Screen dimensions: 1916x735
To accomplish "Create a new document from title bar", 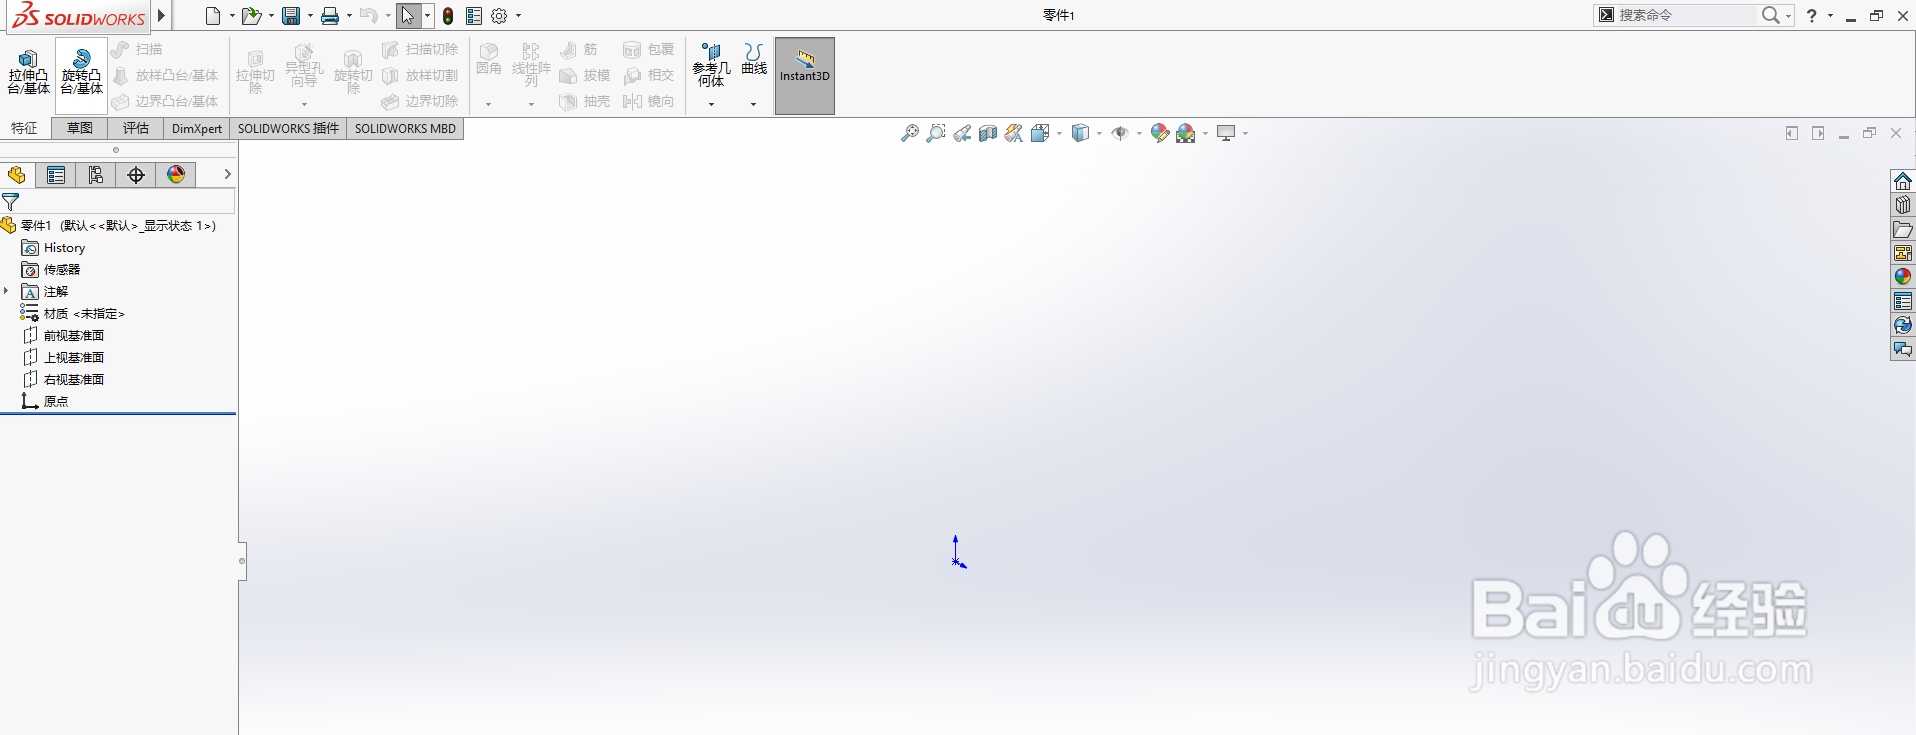I will coord(213,15).
